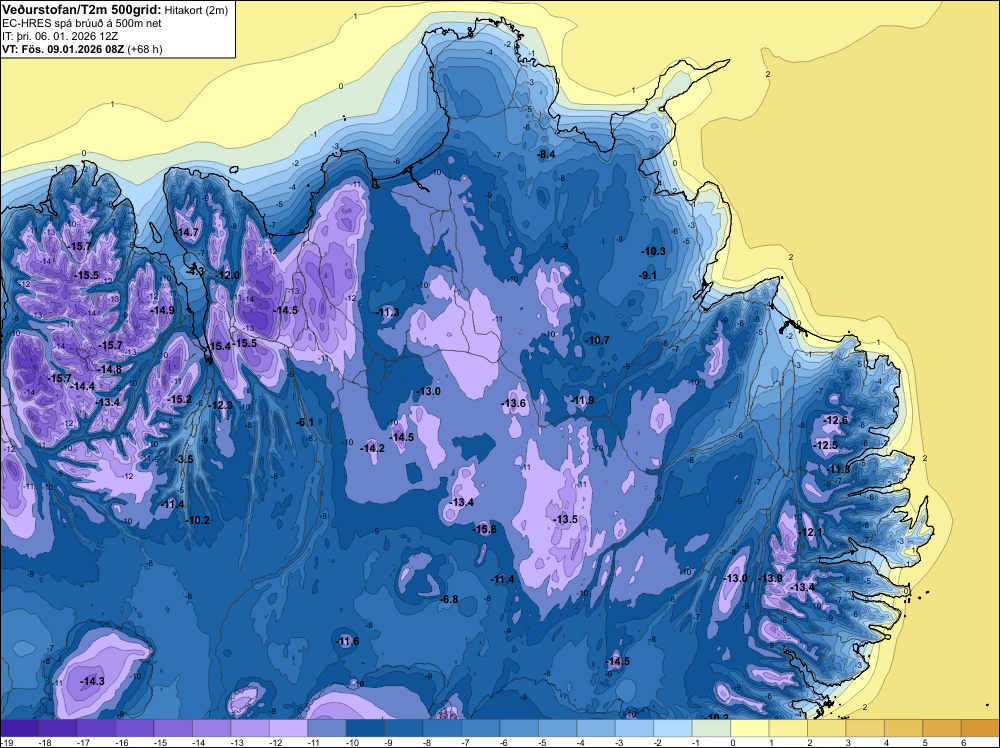Click the 'EC-HRES spá brúuð á 500m net' line
The width and height of the screenshot is (1000, 748).
pyautogui.click(x=82, y=24)
